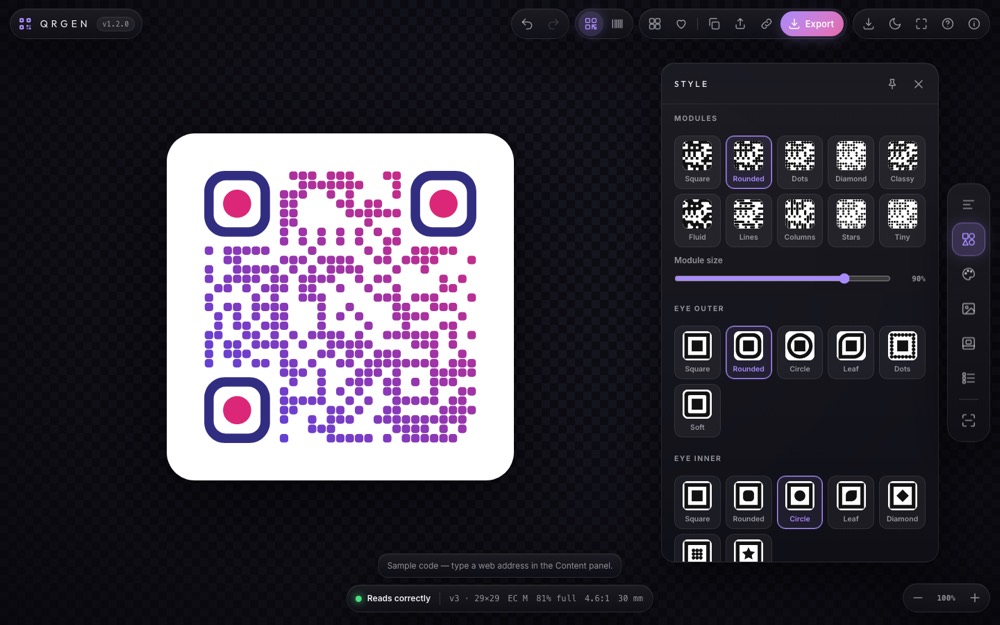Open the list settings panel in sidebar
The image size is (1000, 625).
point(968,378)
